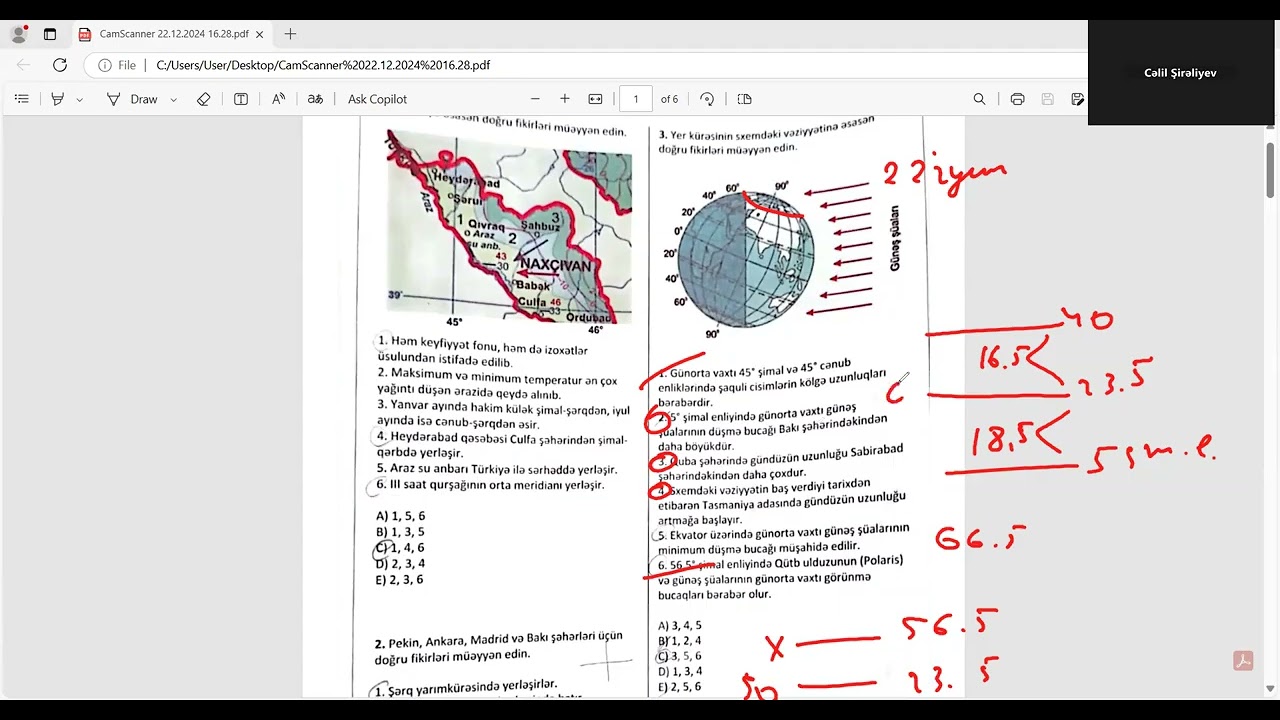1280x720 pixels.
Task: Activate the Draw tool
Action: pos(132,99)
